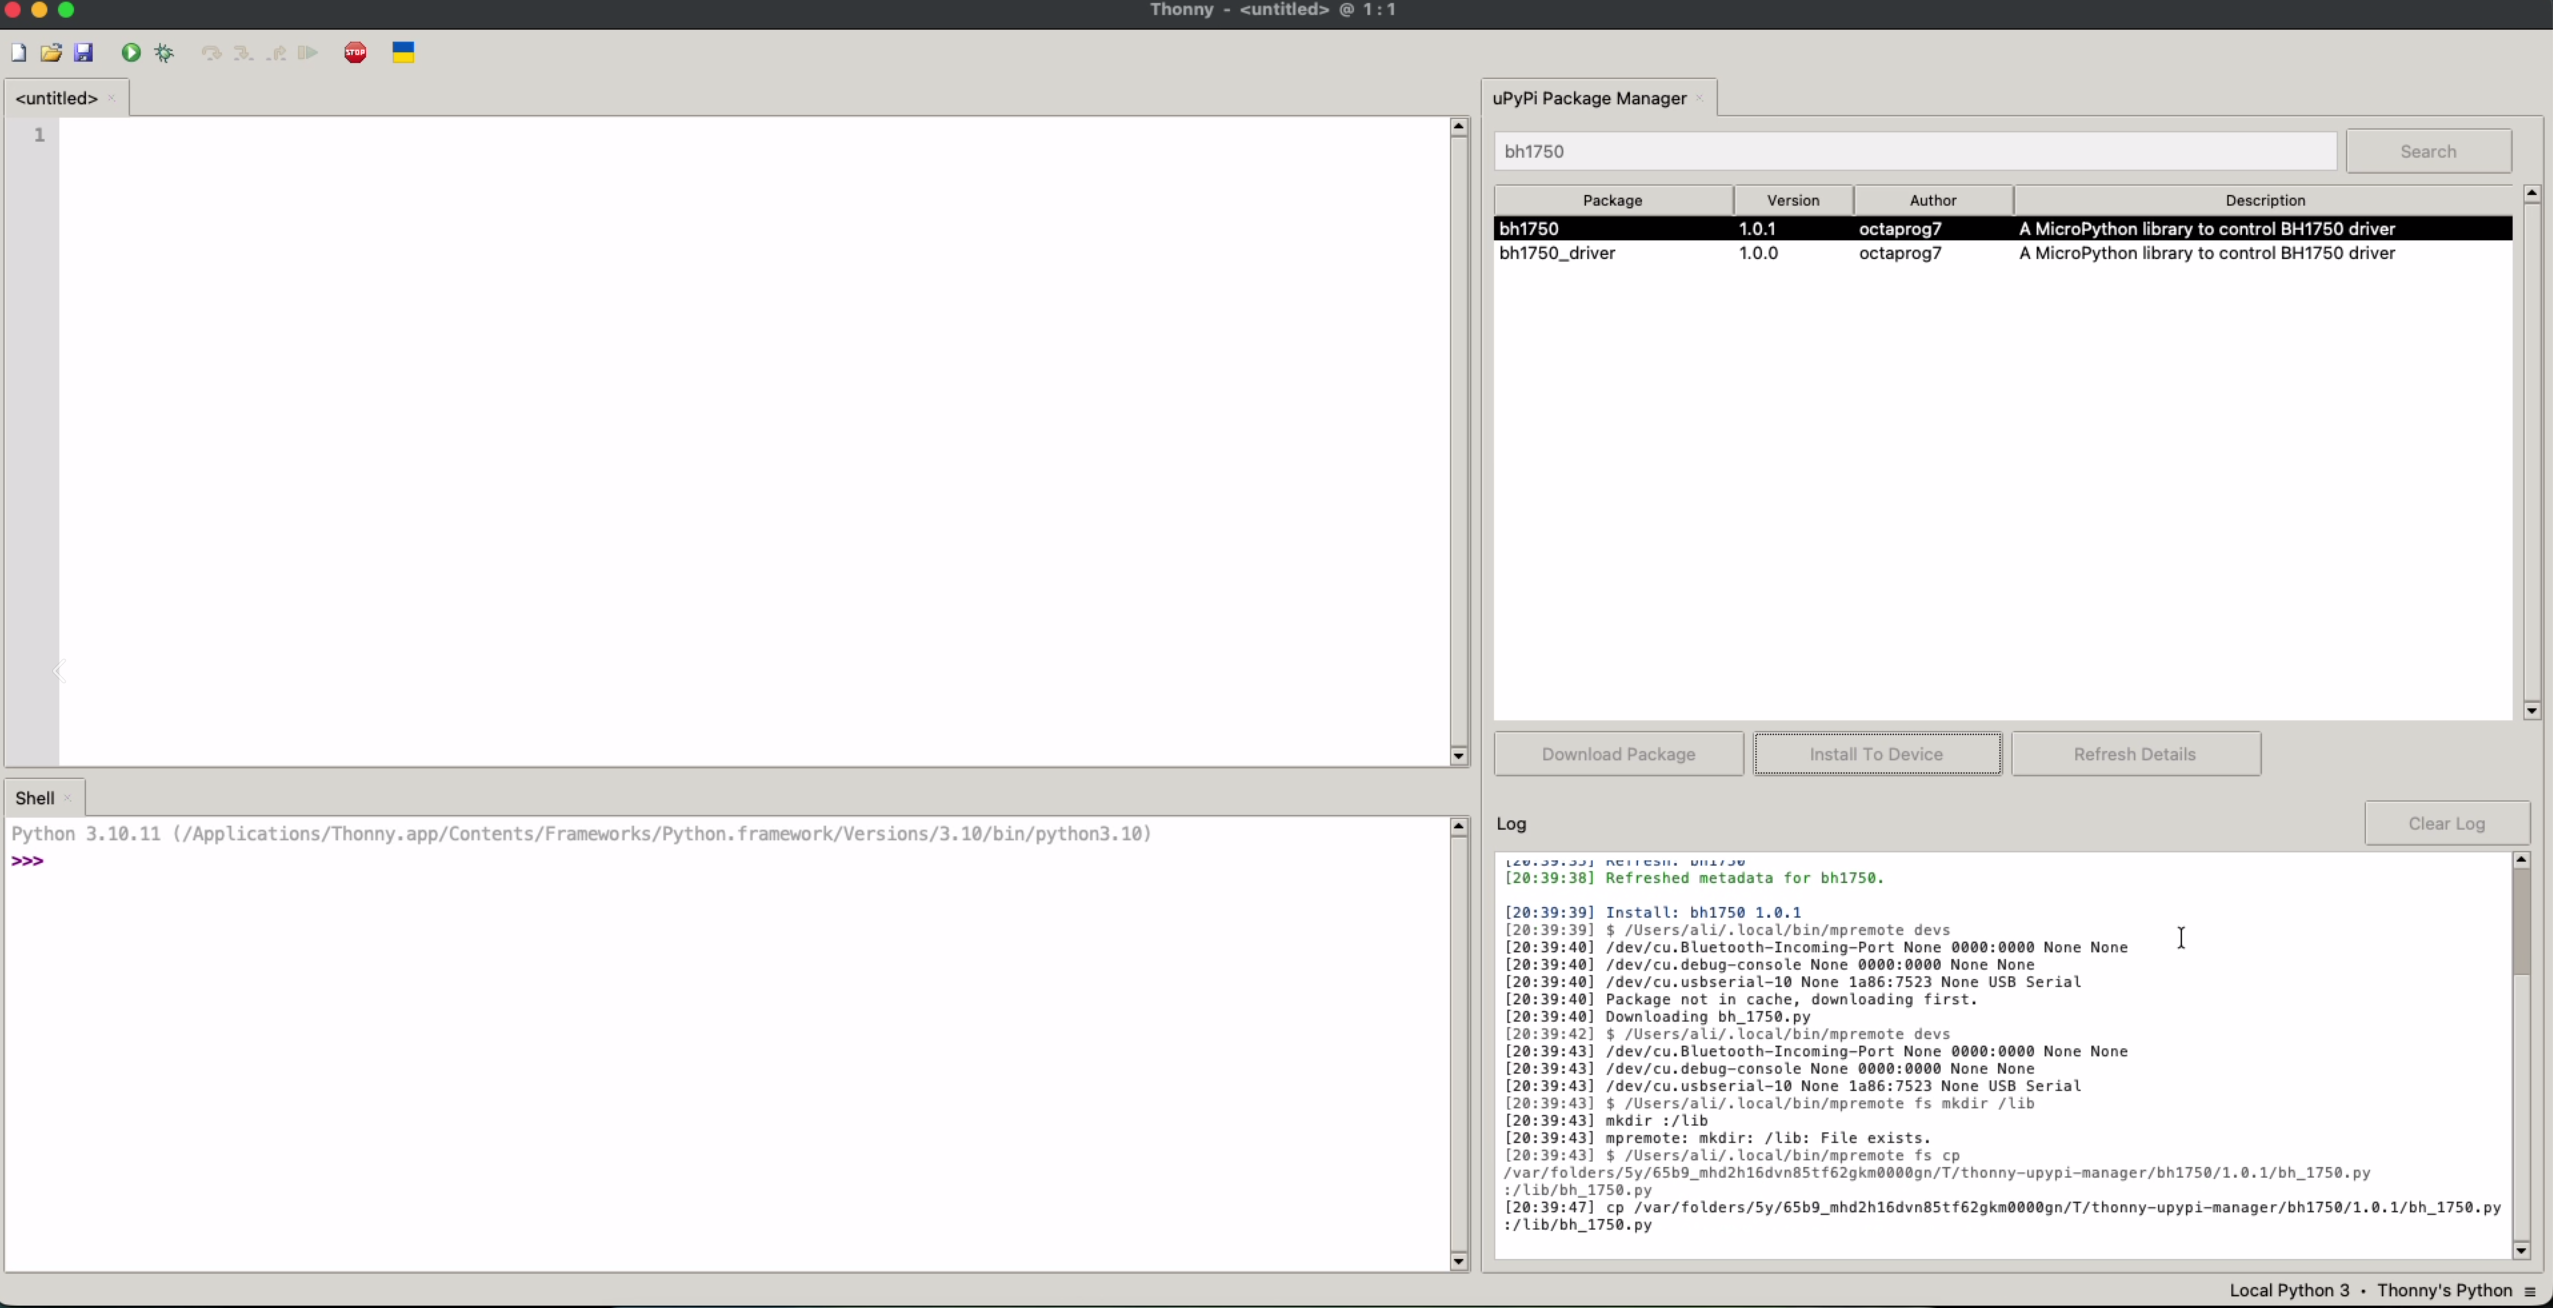The image size is (2553, 1308).
Task: Click the Clear Log button
Action: pos(2446,823)
